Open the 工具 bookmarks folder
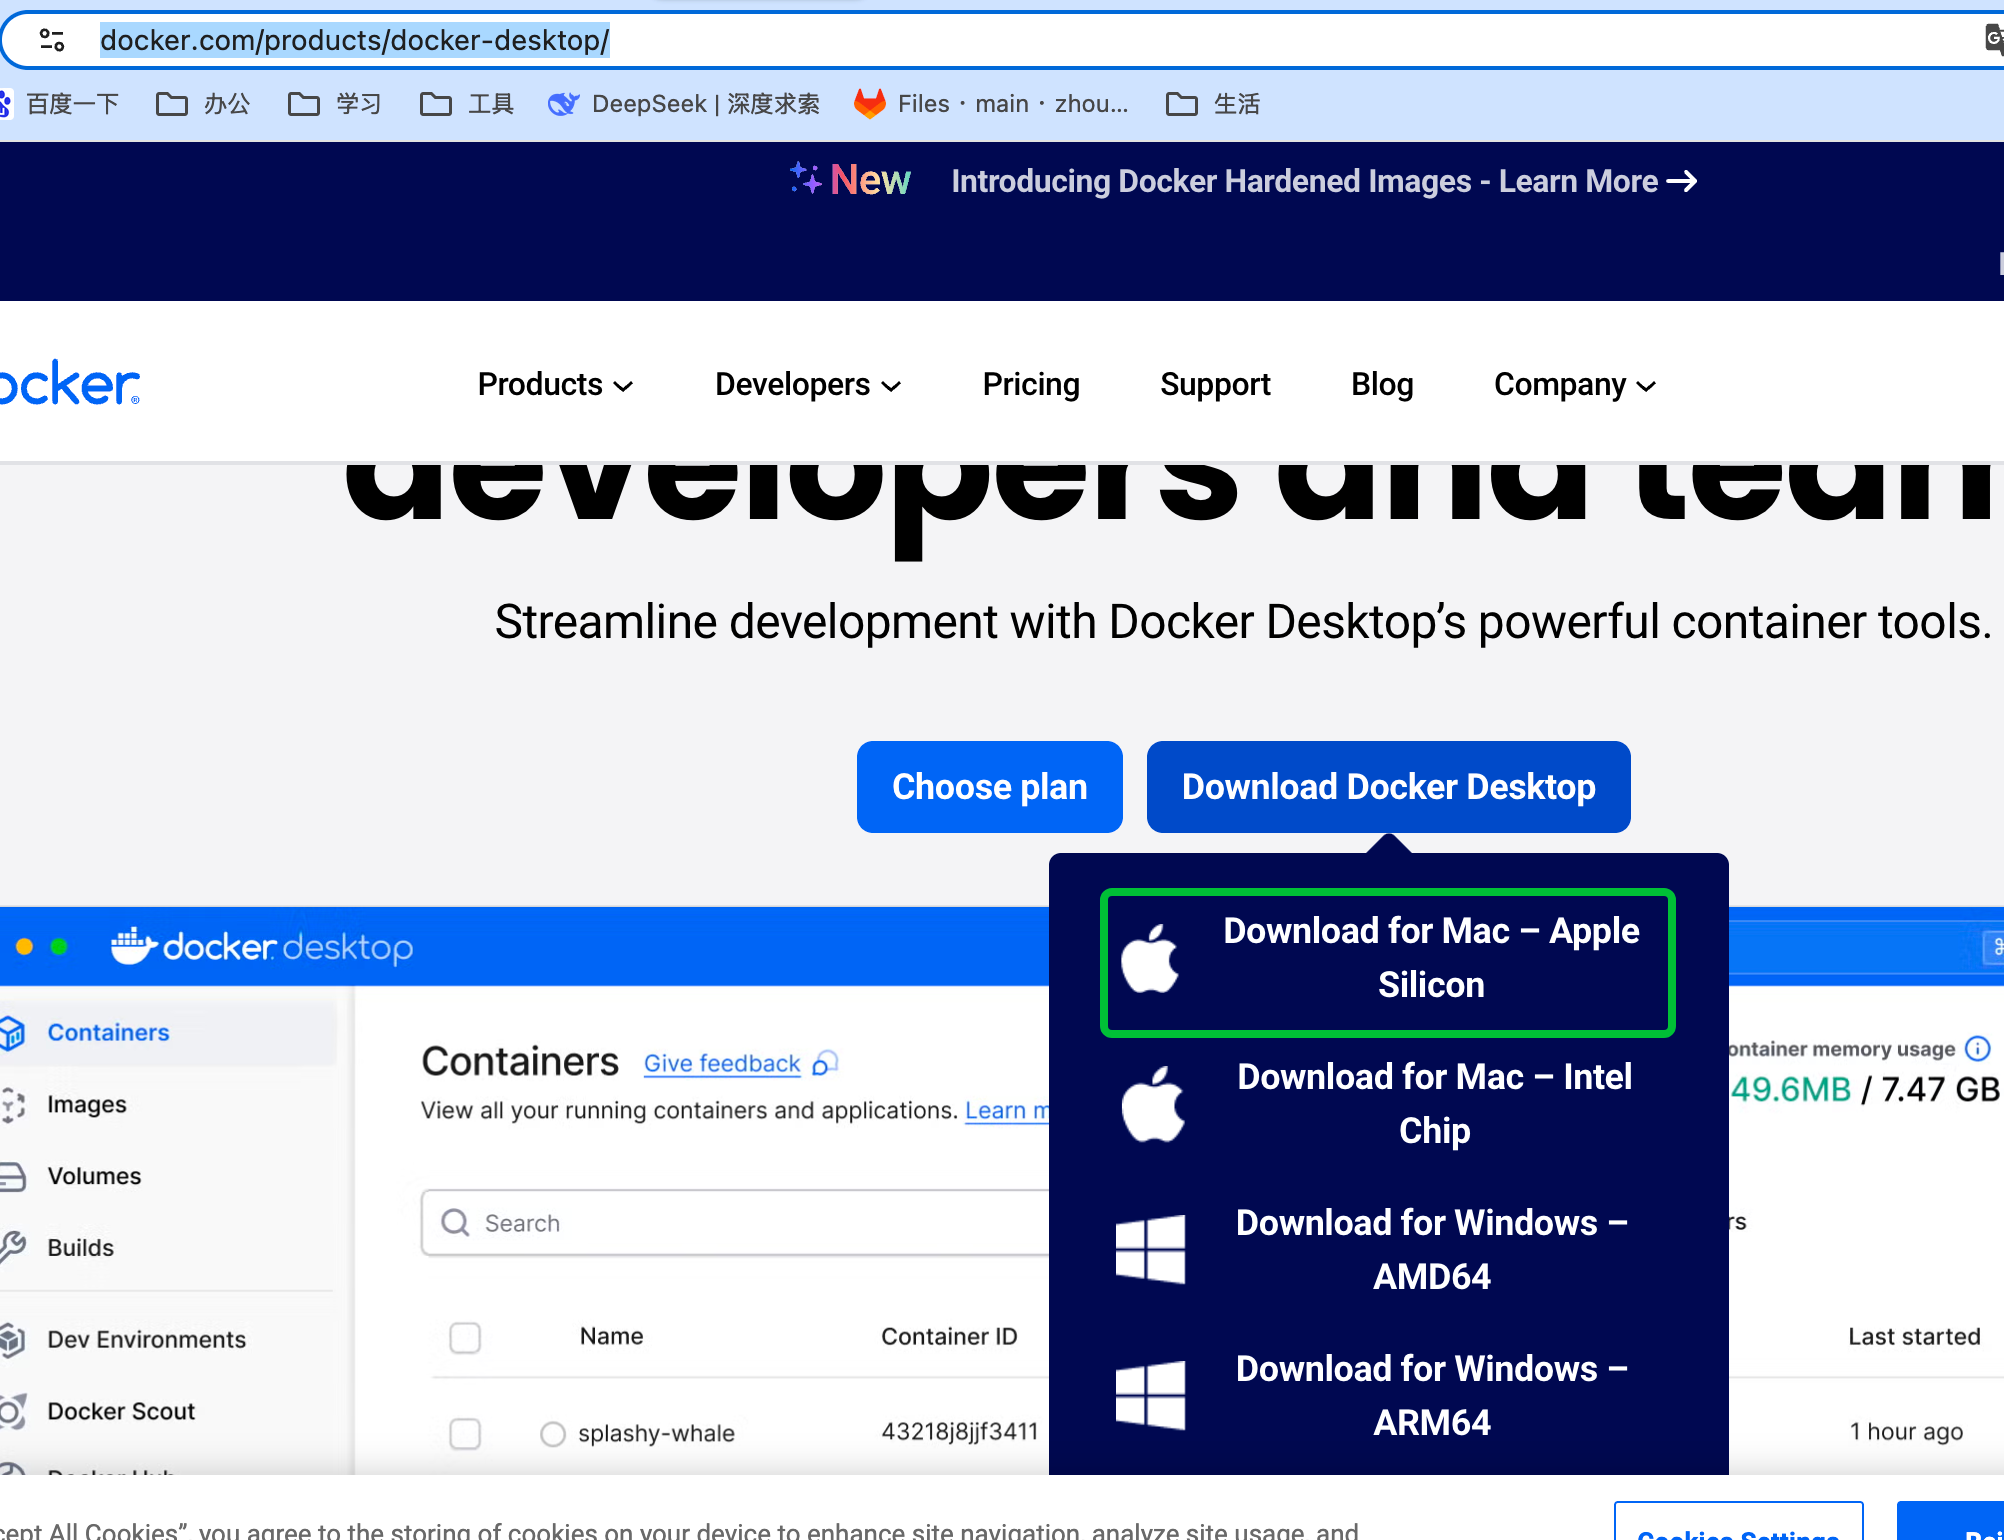This screenshot has width=2004, height=1540. [467, 104]
